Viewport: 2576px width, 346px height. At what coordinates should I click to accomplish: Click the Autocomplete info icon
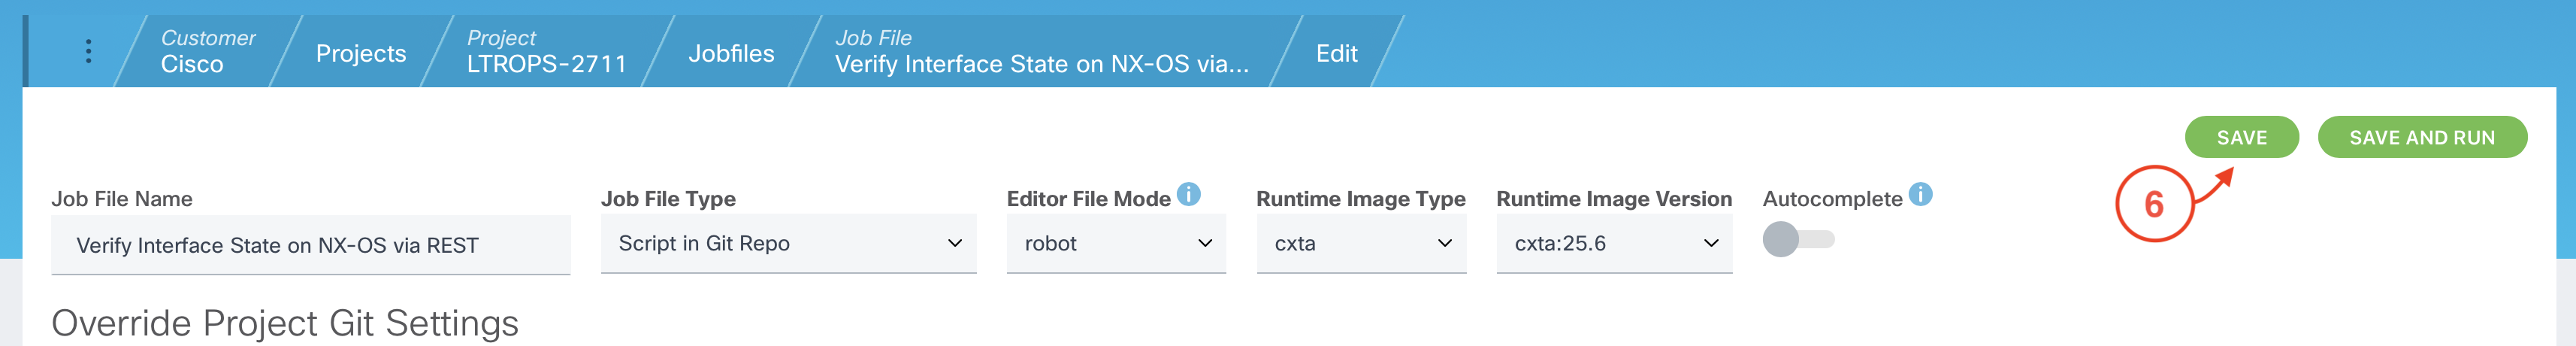point(1920,194)
